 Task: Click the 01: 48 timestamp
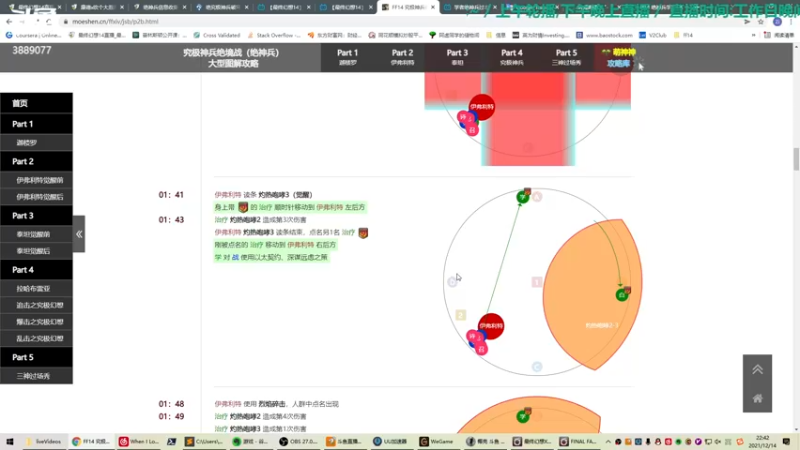pos(171,404)
